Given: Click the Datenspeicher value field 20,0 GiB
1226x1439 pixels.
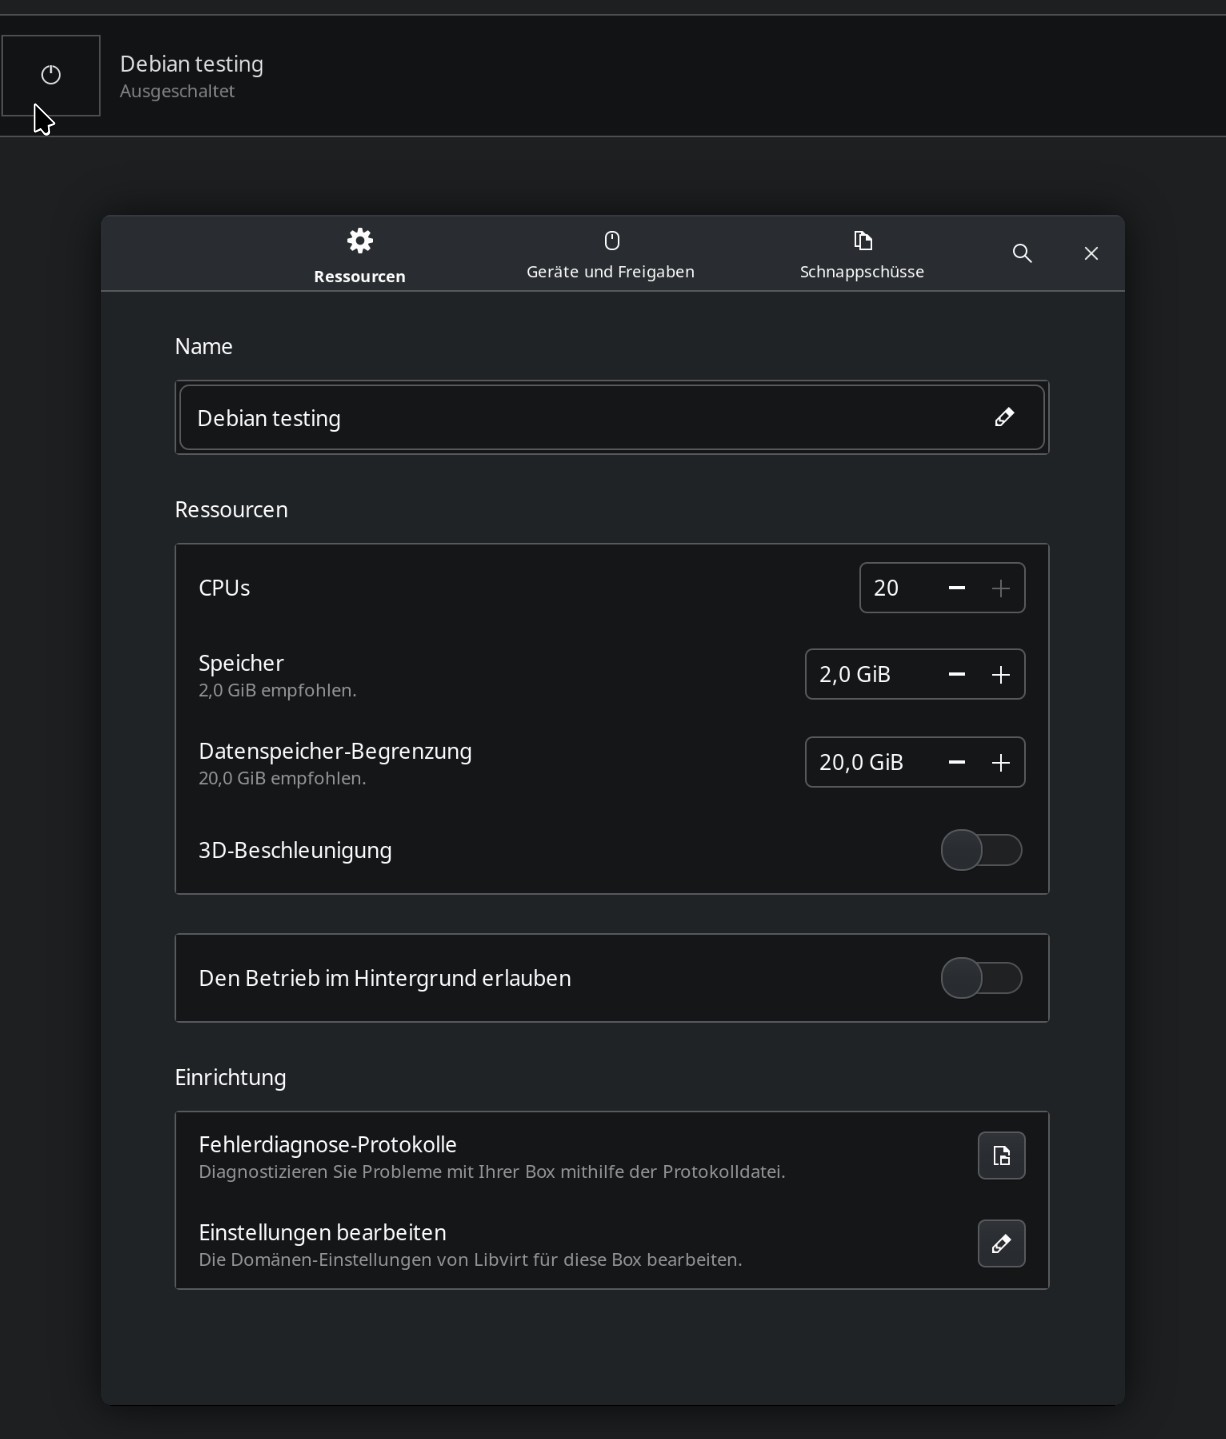Looking at the screenshot, I should coord(867,763).
